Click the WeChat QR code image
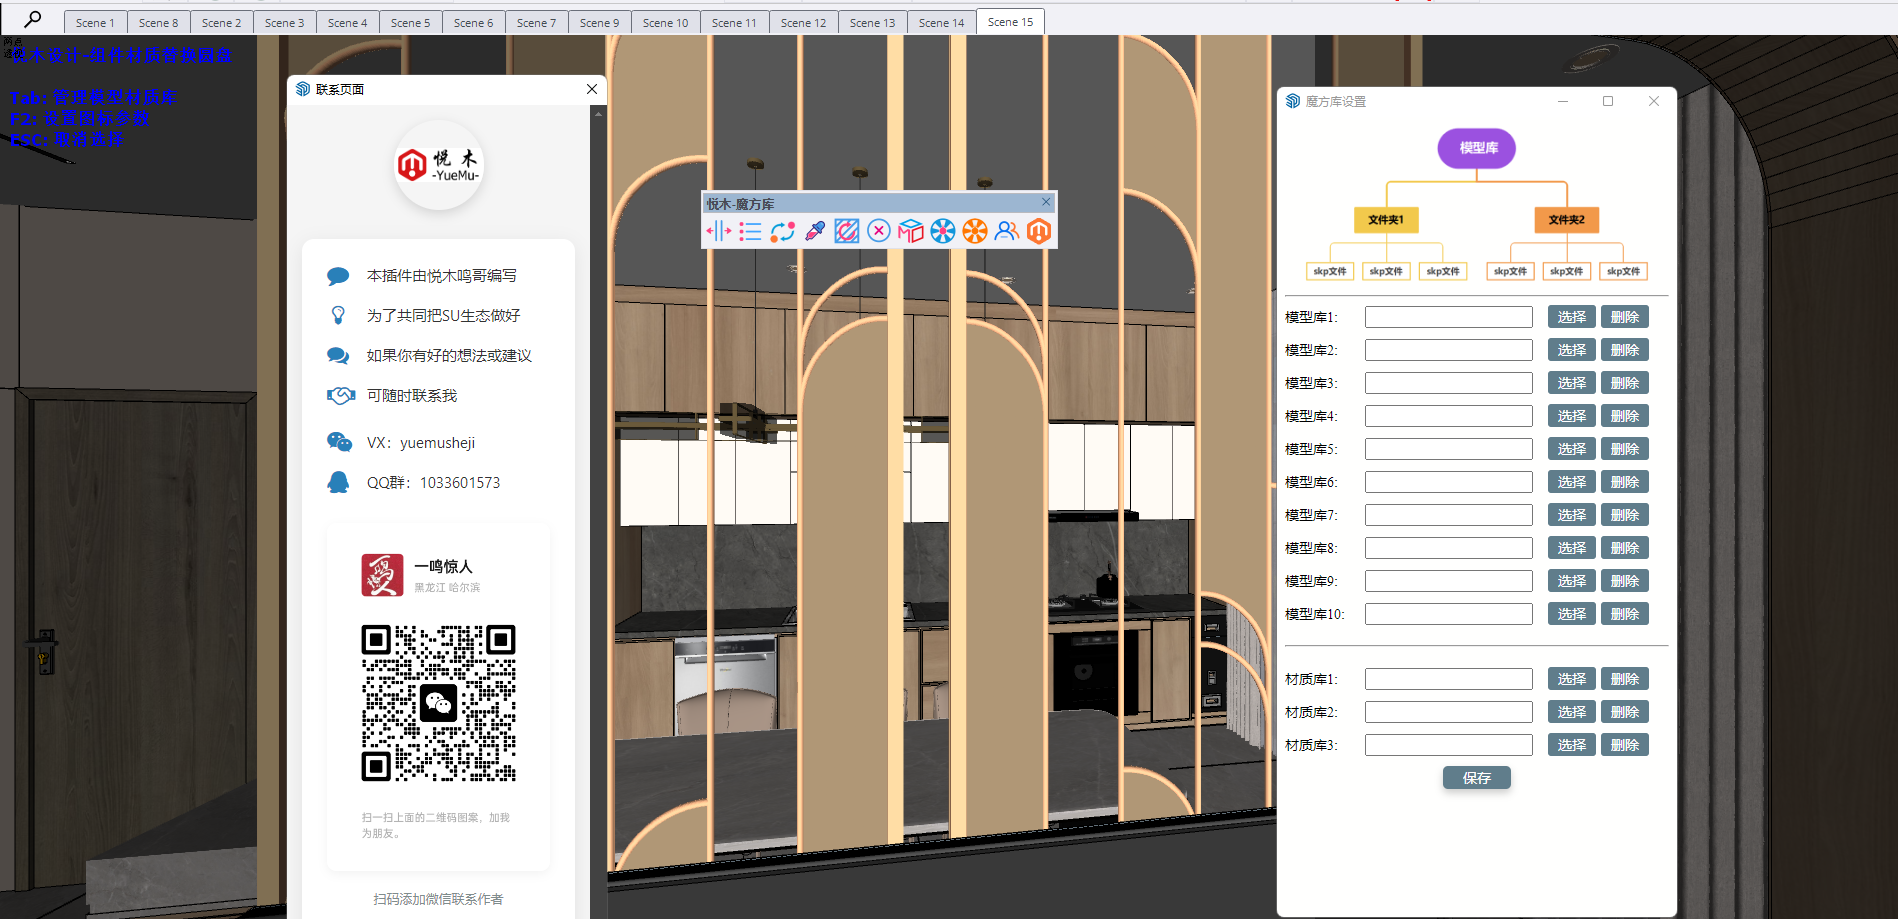Image resolution: width=1898 pixels, height=919 pixels. coord(438,703)
